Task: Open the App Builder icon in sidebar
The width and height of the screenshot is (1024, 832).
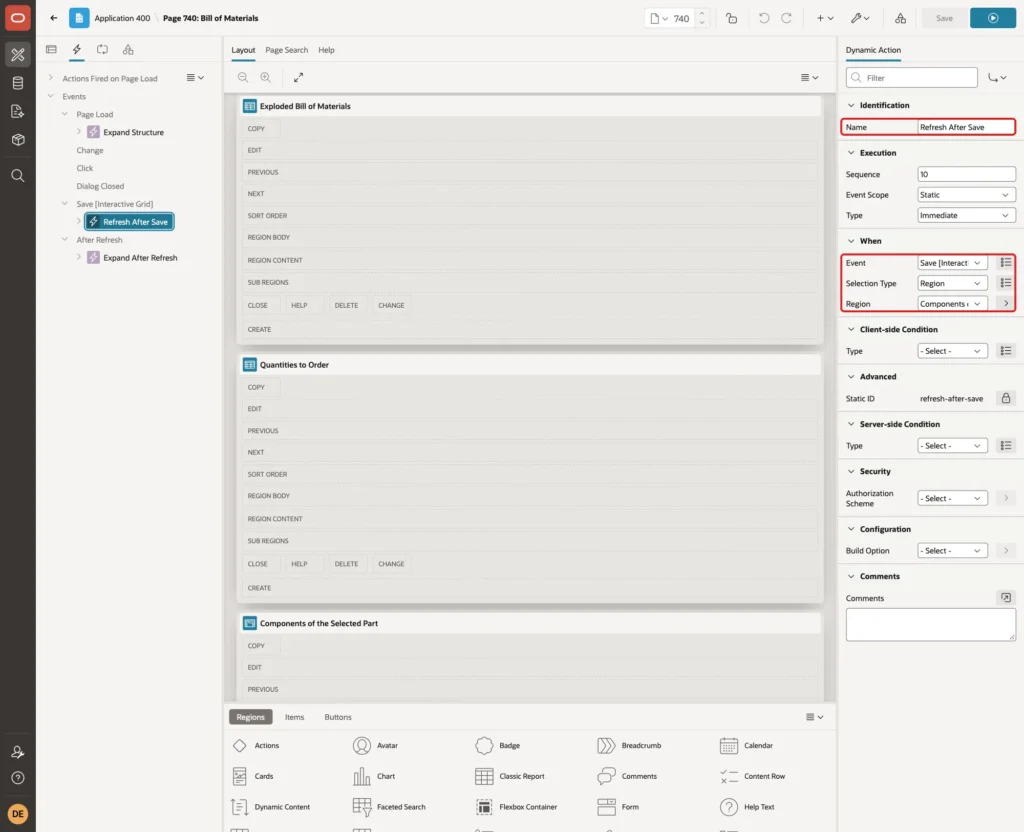Action: (x=18, y=54)
